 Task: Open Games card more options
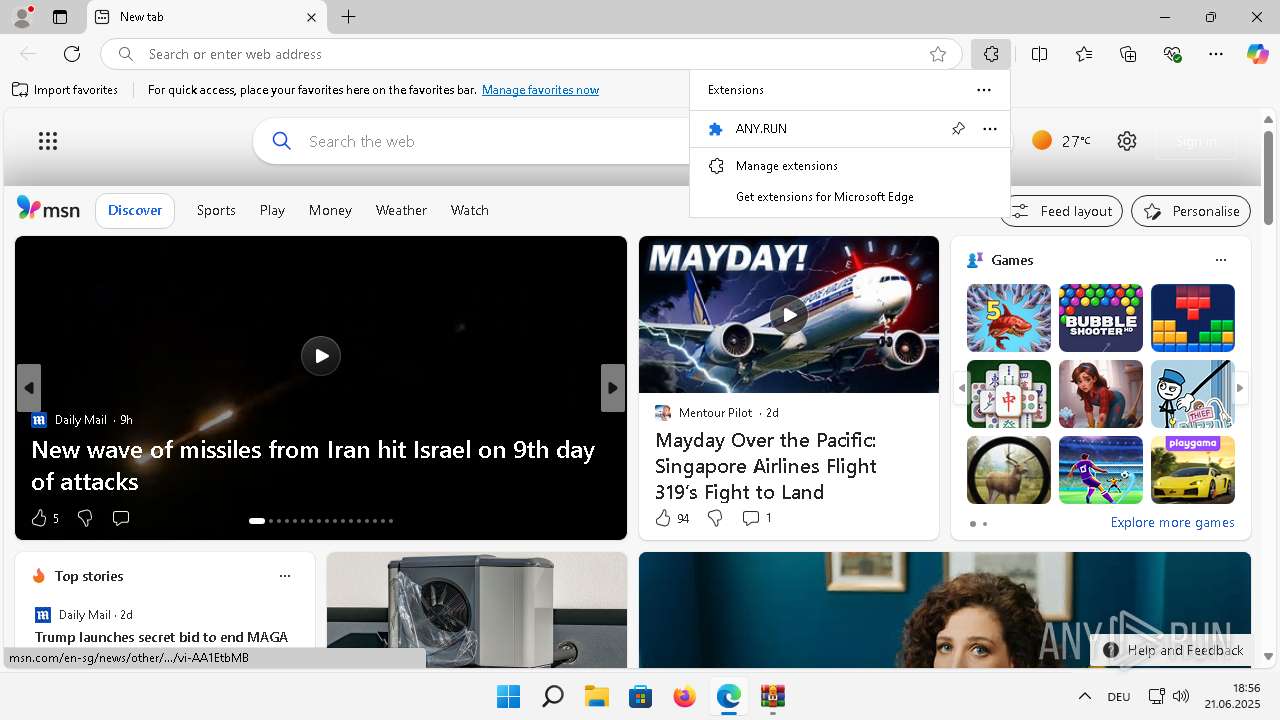click(1220, 260)
